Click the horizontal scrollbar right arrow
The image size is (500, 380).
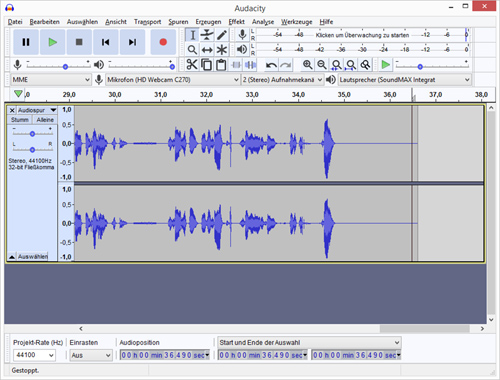(482, 328)
